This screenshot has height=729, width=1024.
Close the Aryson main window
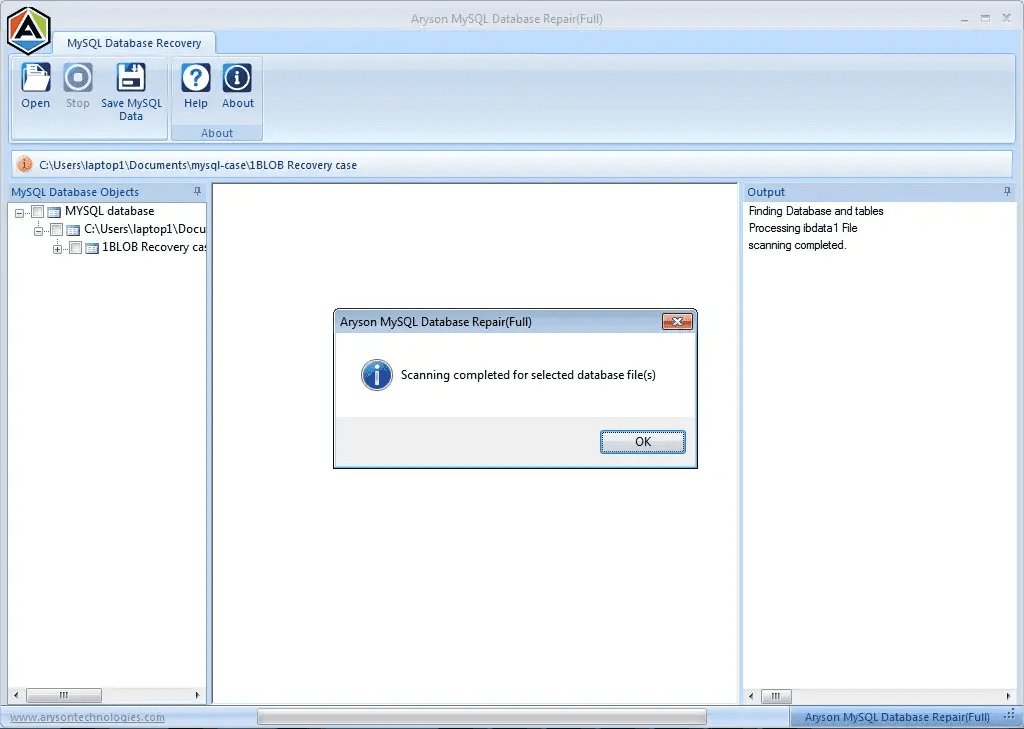point(1006,18)
